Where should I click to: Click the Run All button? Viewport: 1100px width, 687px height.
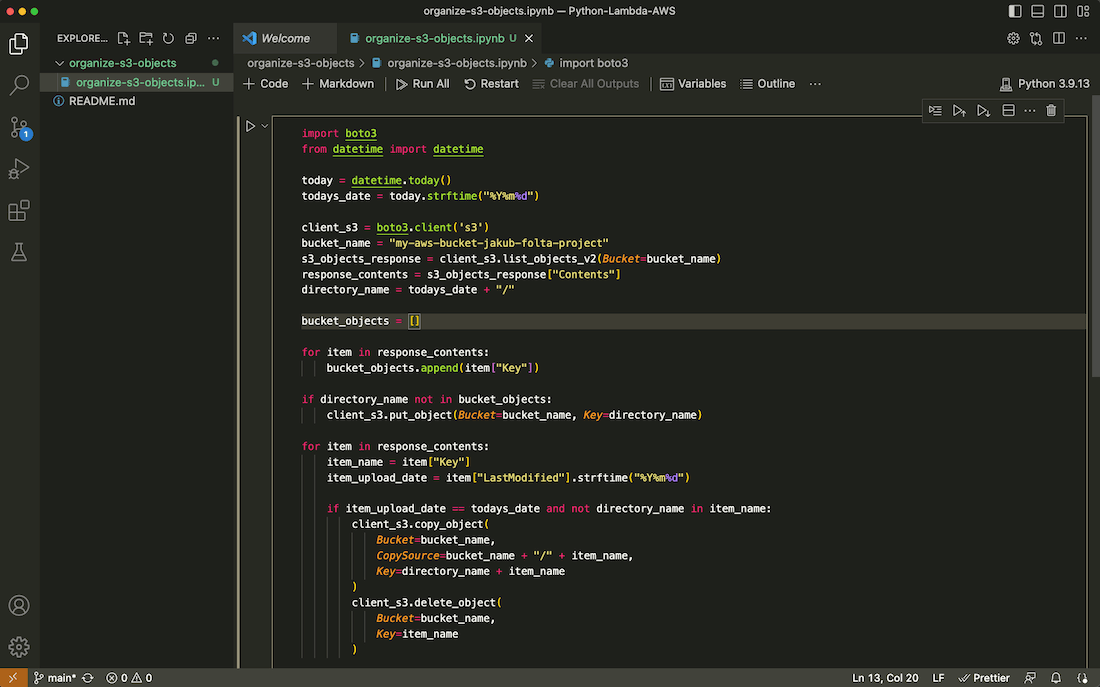[422, 84]
